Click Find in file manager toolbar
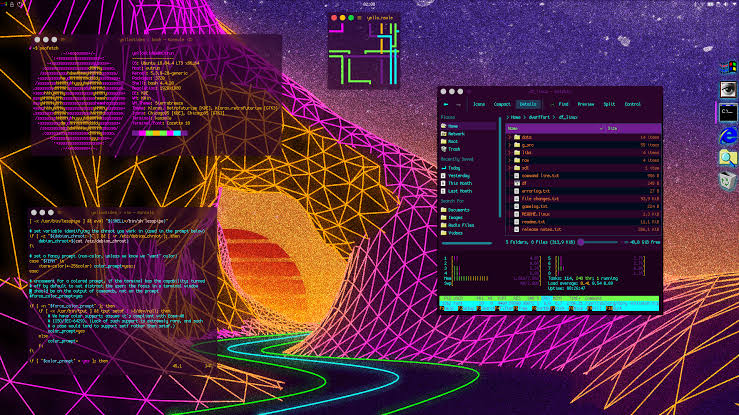The width and height of the screenshot is (739, 415). pos(563,104)
